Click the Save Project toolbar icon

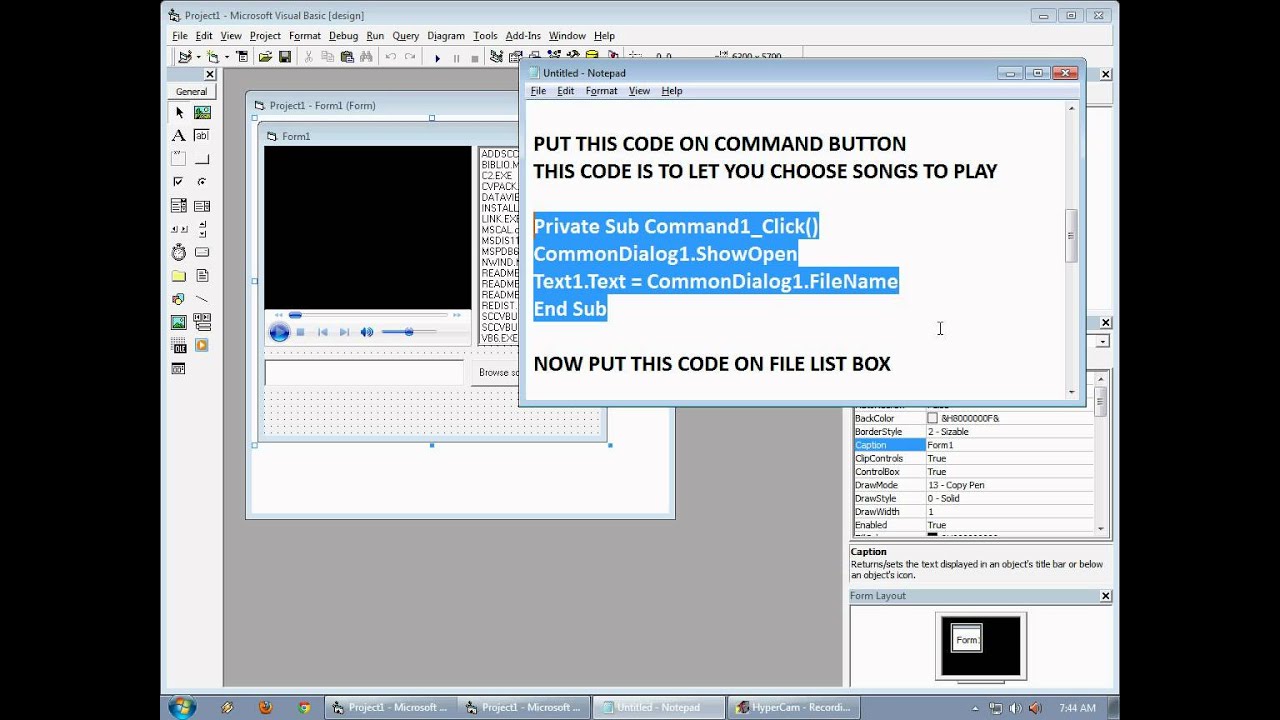click(285, 57)
